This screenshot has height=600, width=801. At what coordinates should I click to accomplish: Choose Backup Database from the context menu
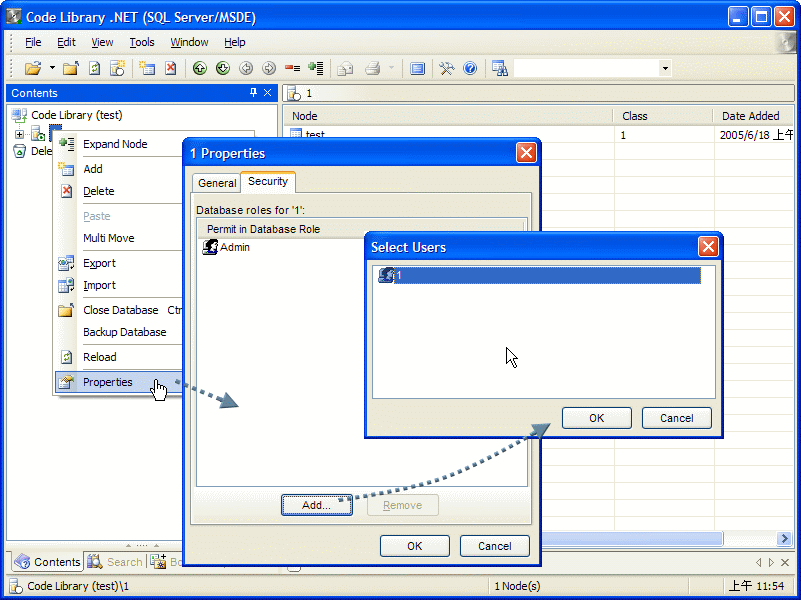tap(119, 332)
